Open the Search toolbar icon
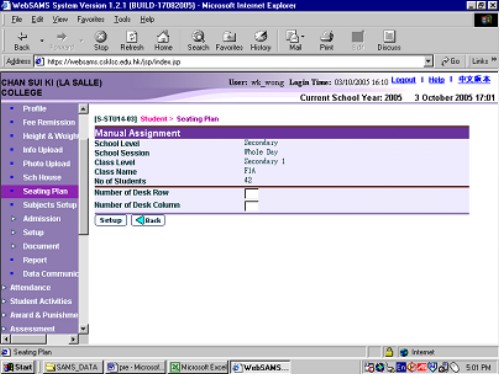The image size is (500, 375). point(198,41)
